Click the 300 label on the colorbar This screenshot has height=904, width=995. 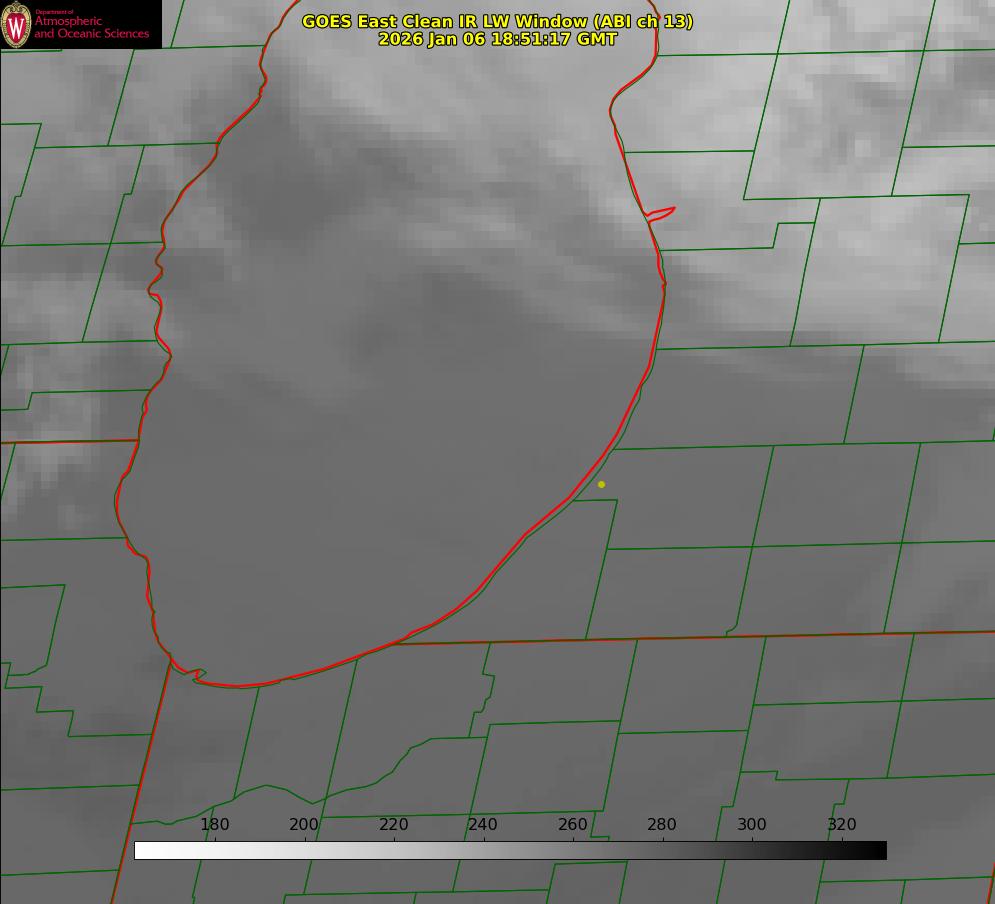(x=752, y=824)
